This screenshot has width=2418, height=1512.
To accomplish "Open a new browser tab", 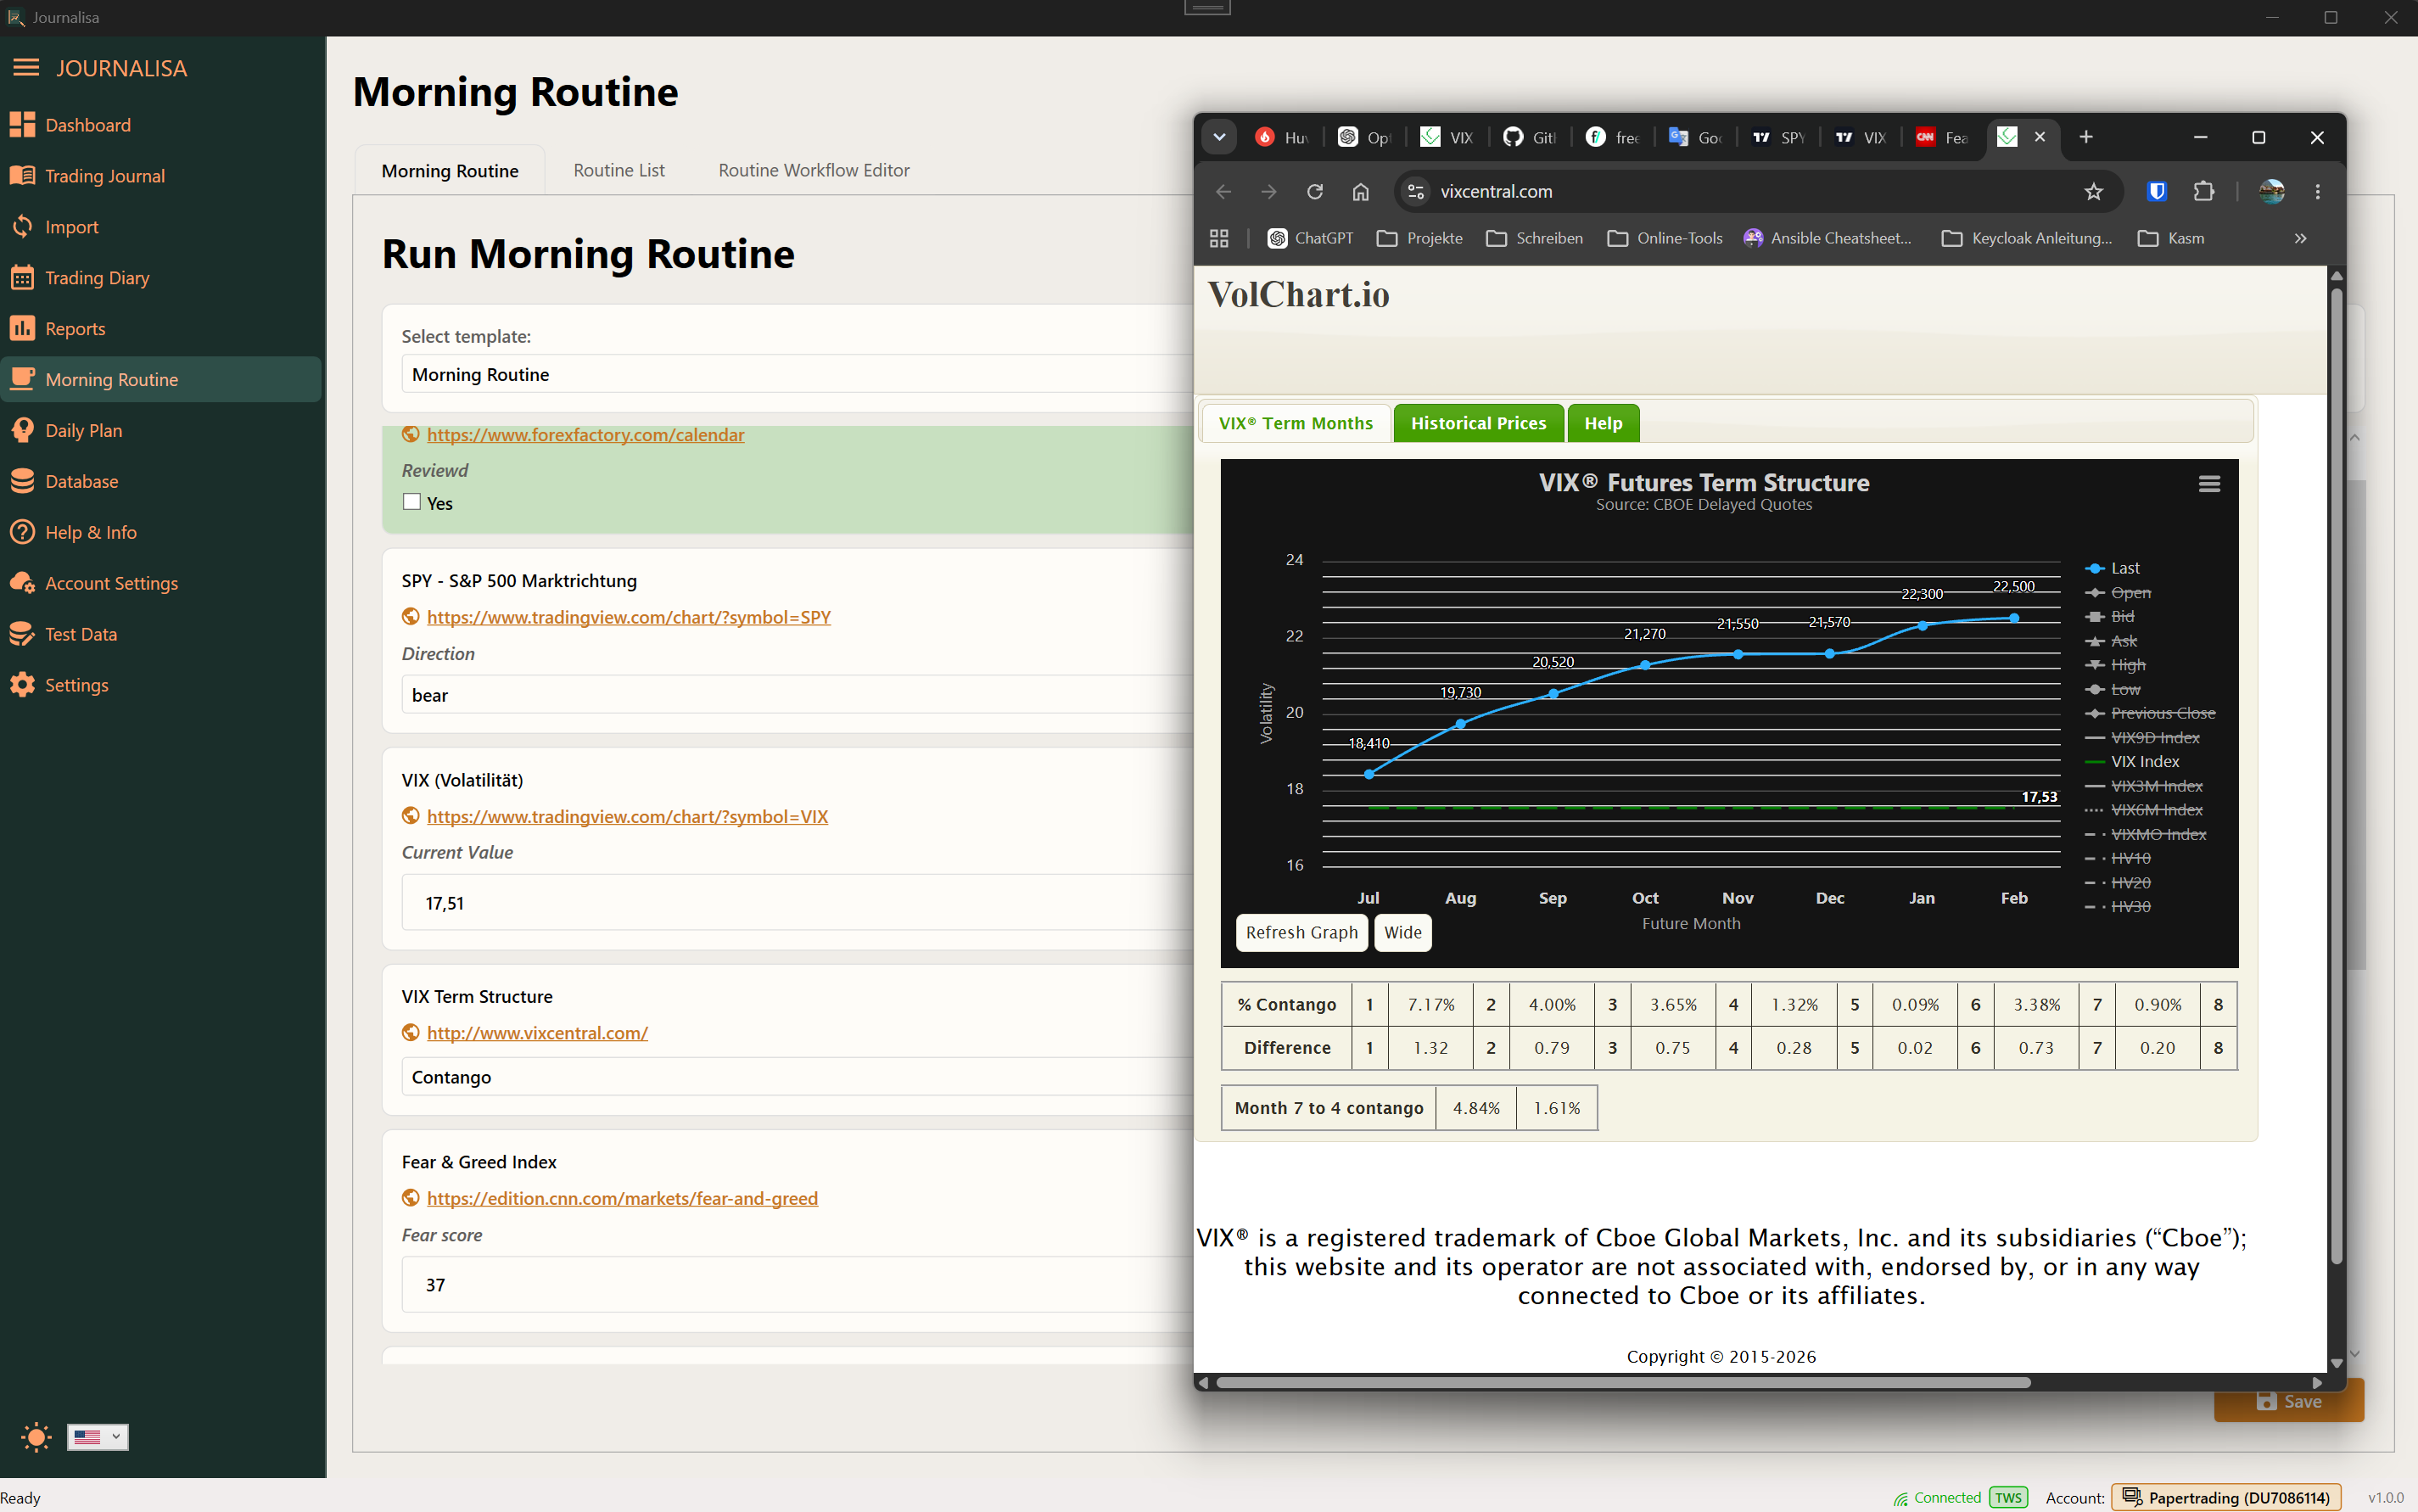I will pos(2086,137).
